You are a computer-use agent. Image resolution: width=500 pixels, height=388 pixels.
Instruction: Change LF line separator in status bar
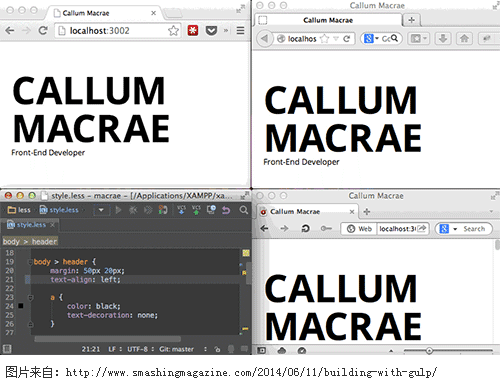click(114, 349)
